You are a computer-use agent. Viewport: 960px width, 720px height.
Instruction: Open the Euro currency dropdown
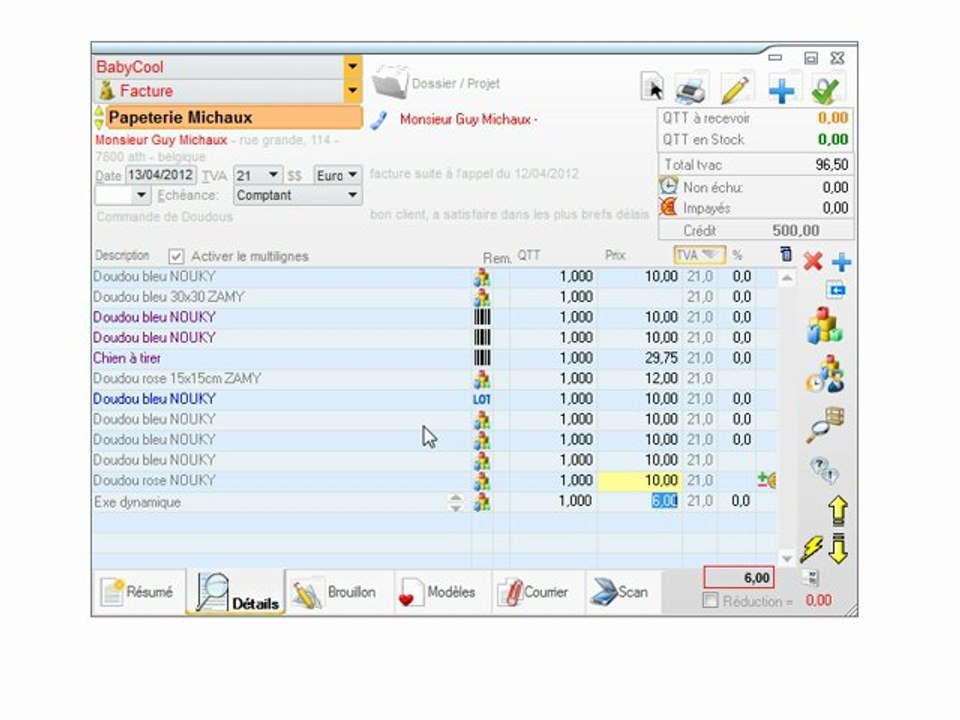click(x=353, y=175)
